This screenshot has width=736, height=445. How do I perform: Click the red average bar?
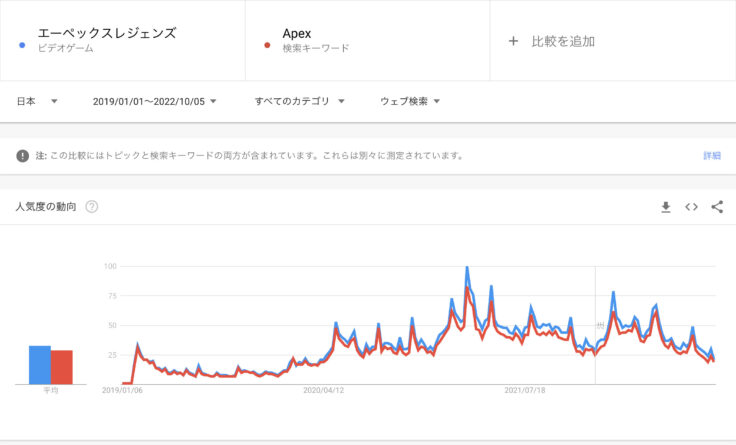[x=62, y=367]
